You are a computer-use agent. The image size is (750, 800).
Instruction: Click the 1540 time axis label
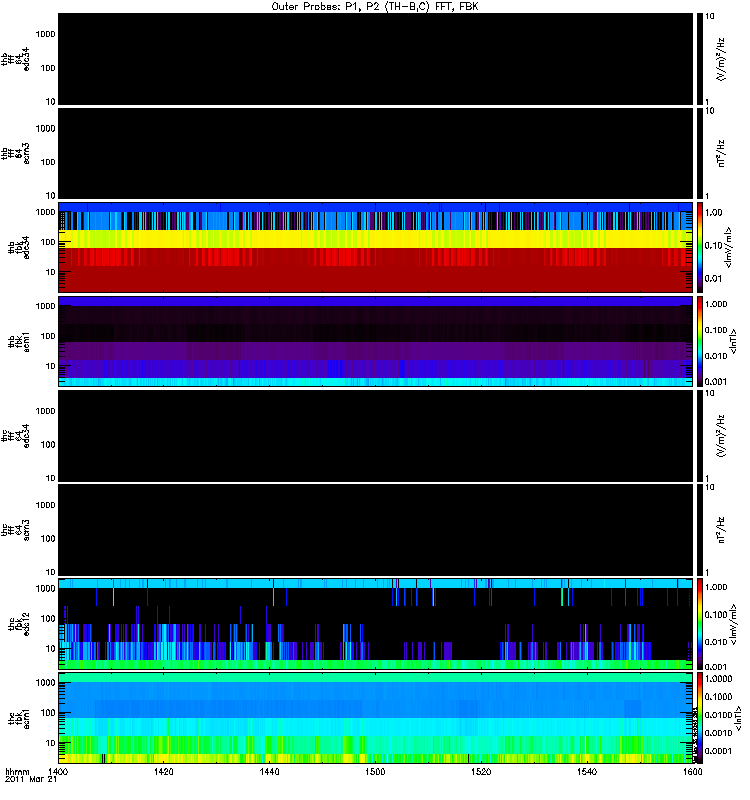pos(587,771)
